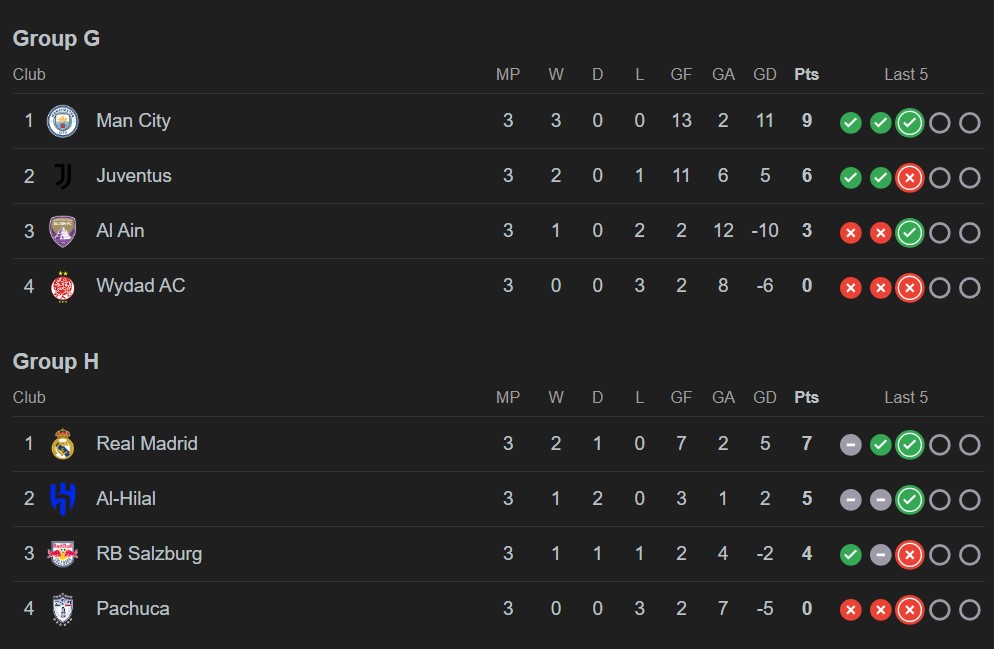Click the Group H heading
Viewport: 994px width, 649px height.
click(x=56, y=362)
